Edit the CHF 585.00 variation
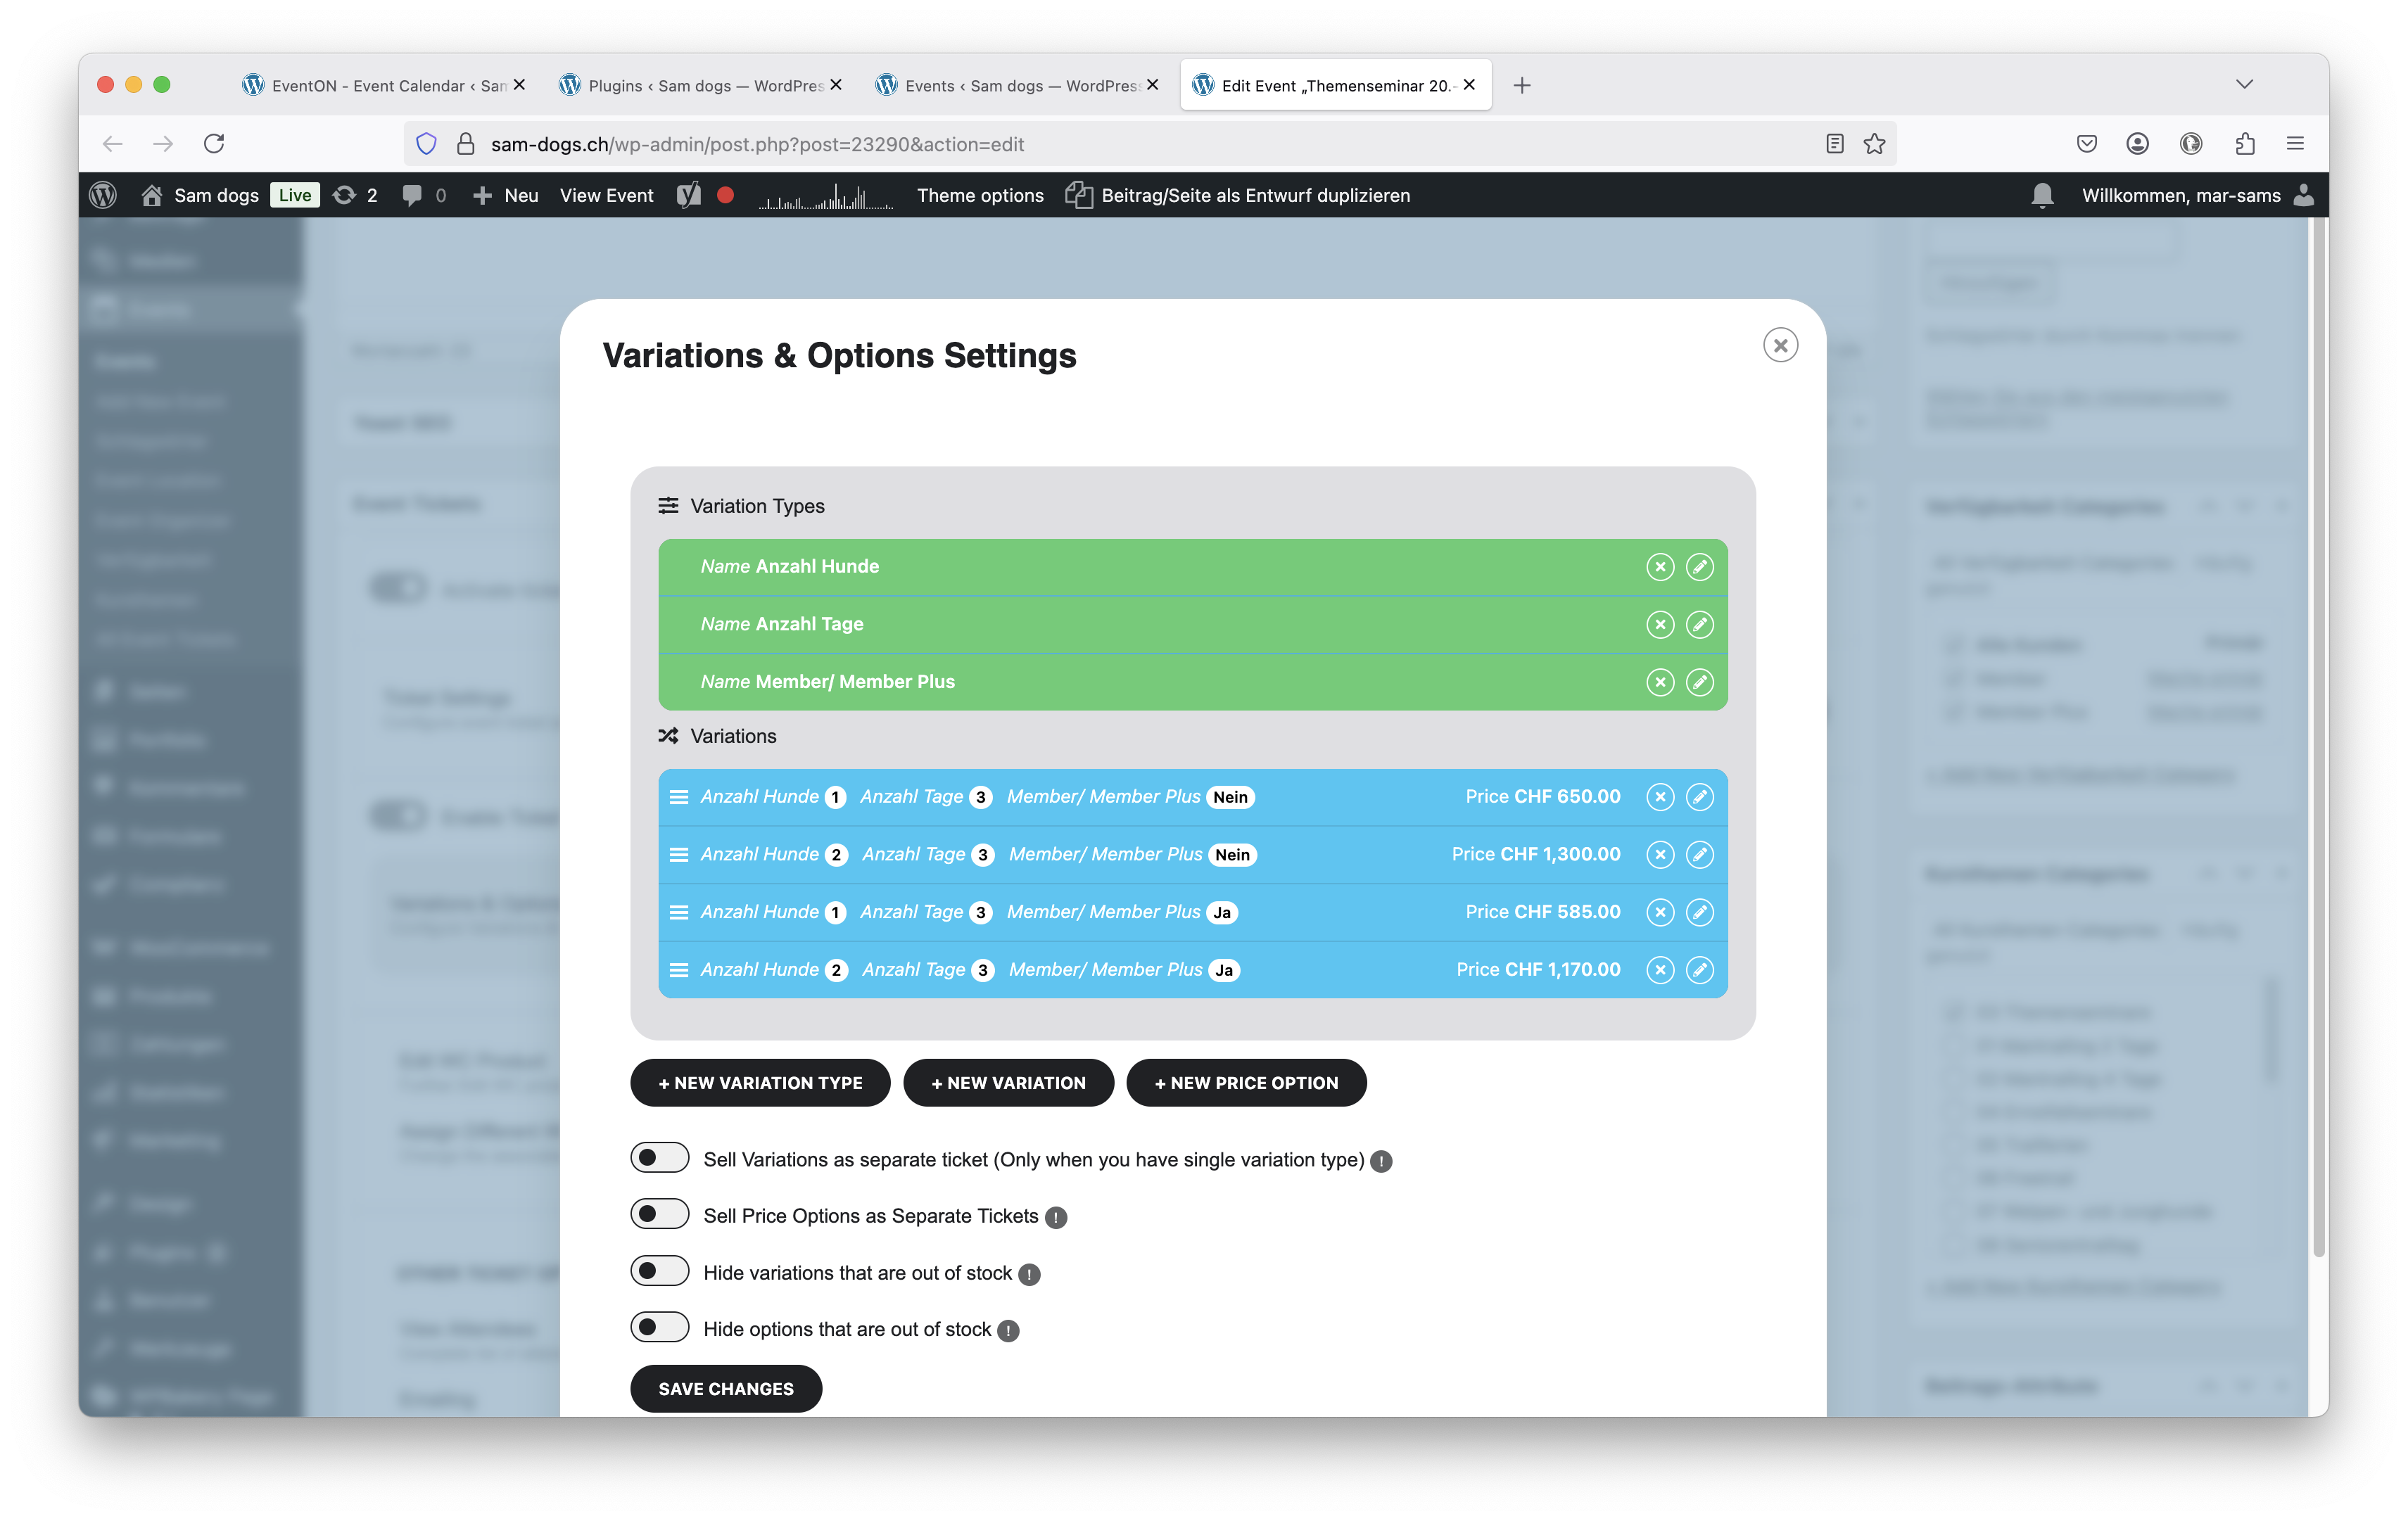The image size is (2408, 1521). point(1699,912)
